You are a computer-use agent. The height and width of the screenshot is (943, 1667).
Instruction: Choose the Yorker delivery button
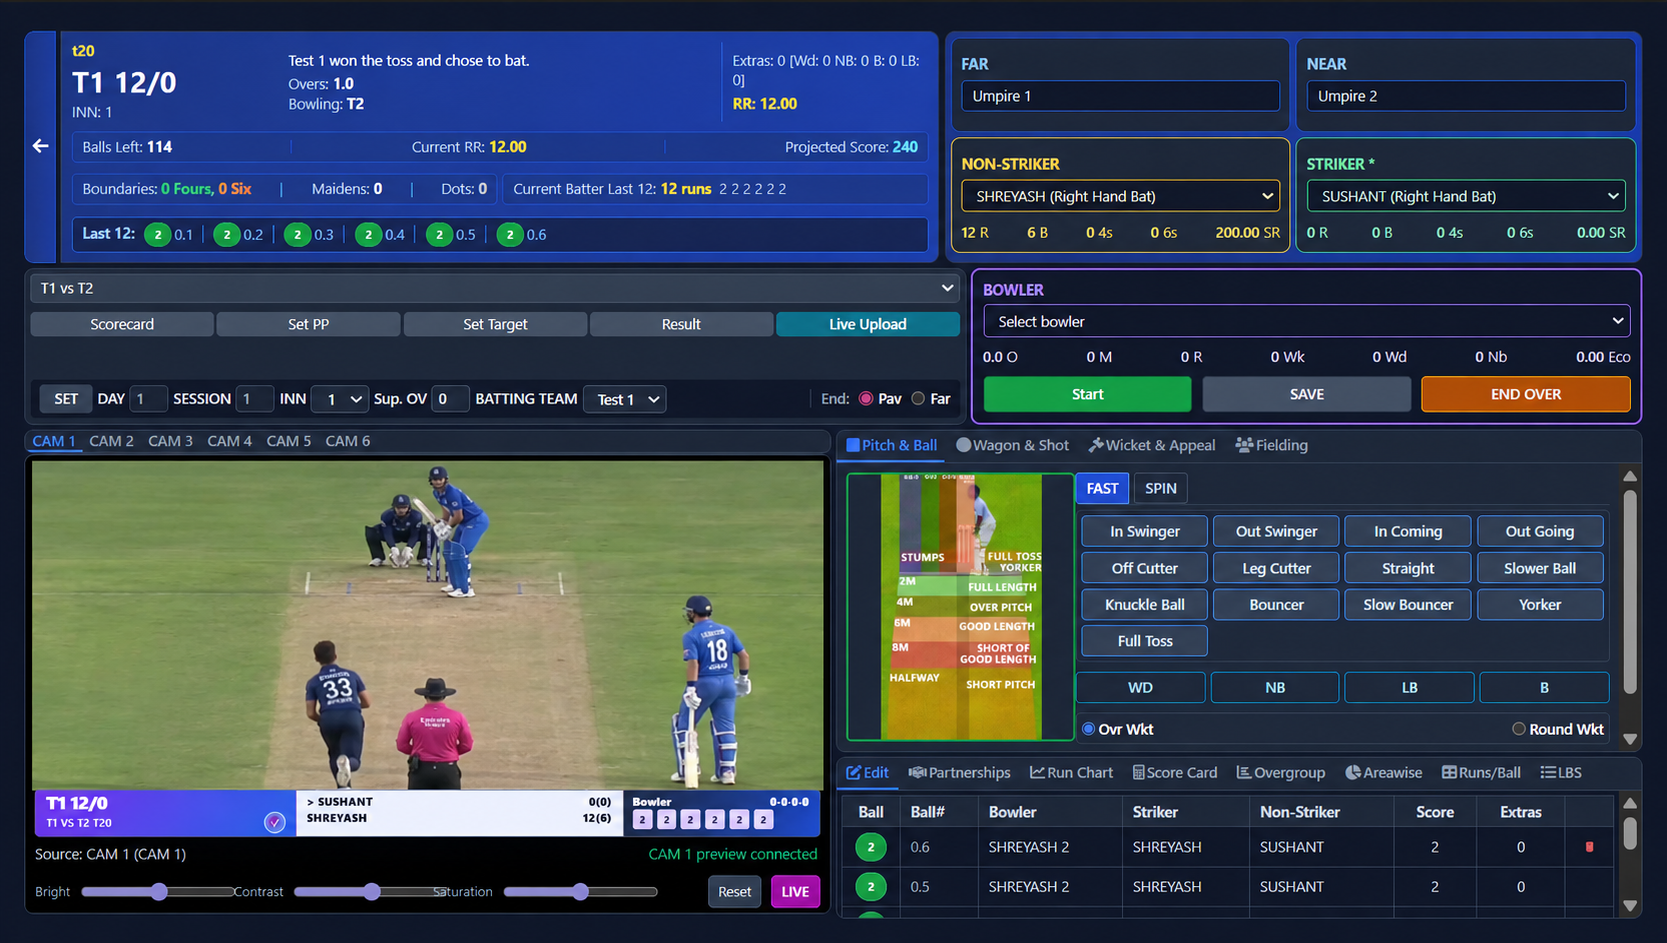click(1539, 604)
